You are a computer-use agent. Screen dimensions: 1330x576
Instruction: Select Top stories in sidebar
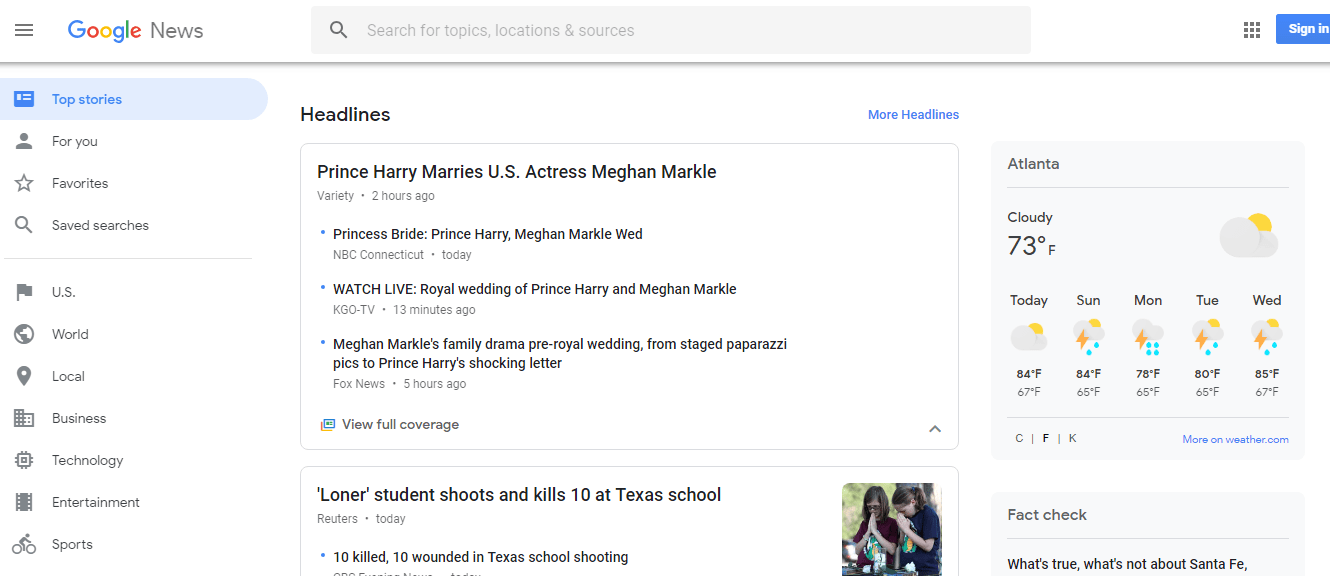(x=134, y=99)
